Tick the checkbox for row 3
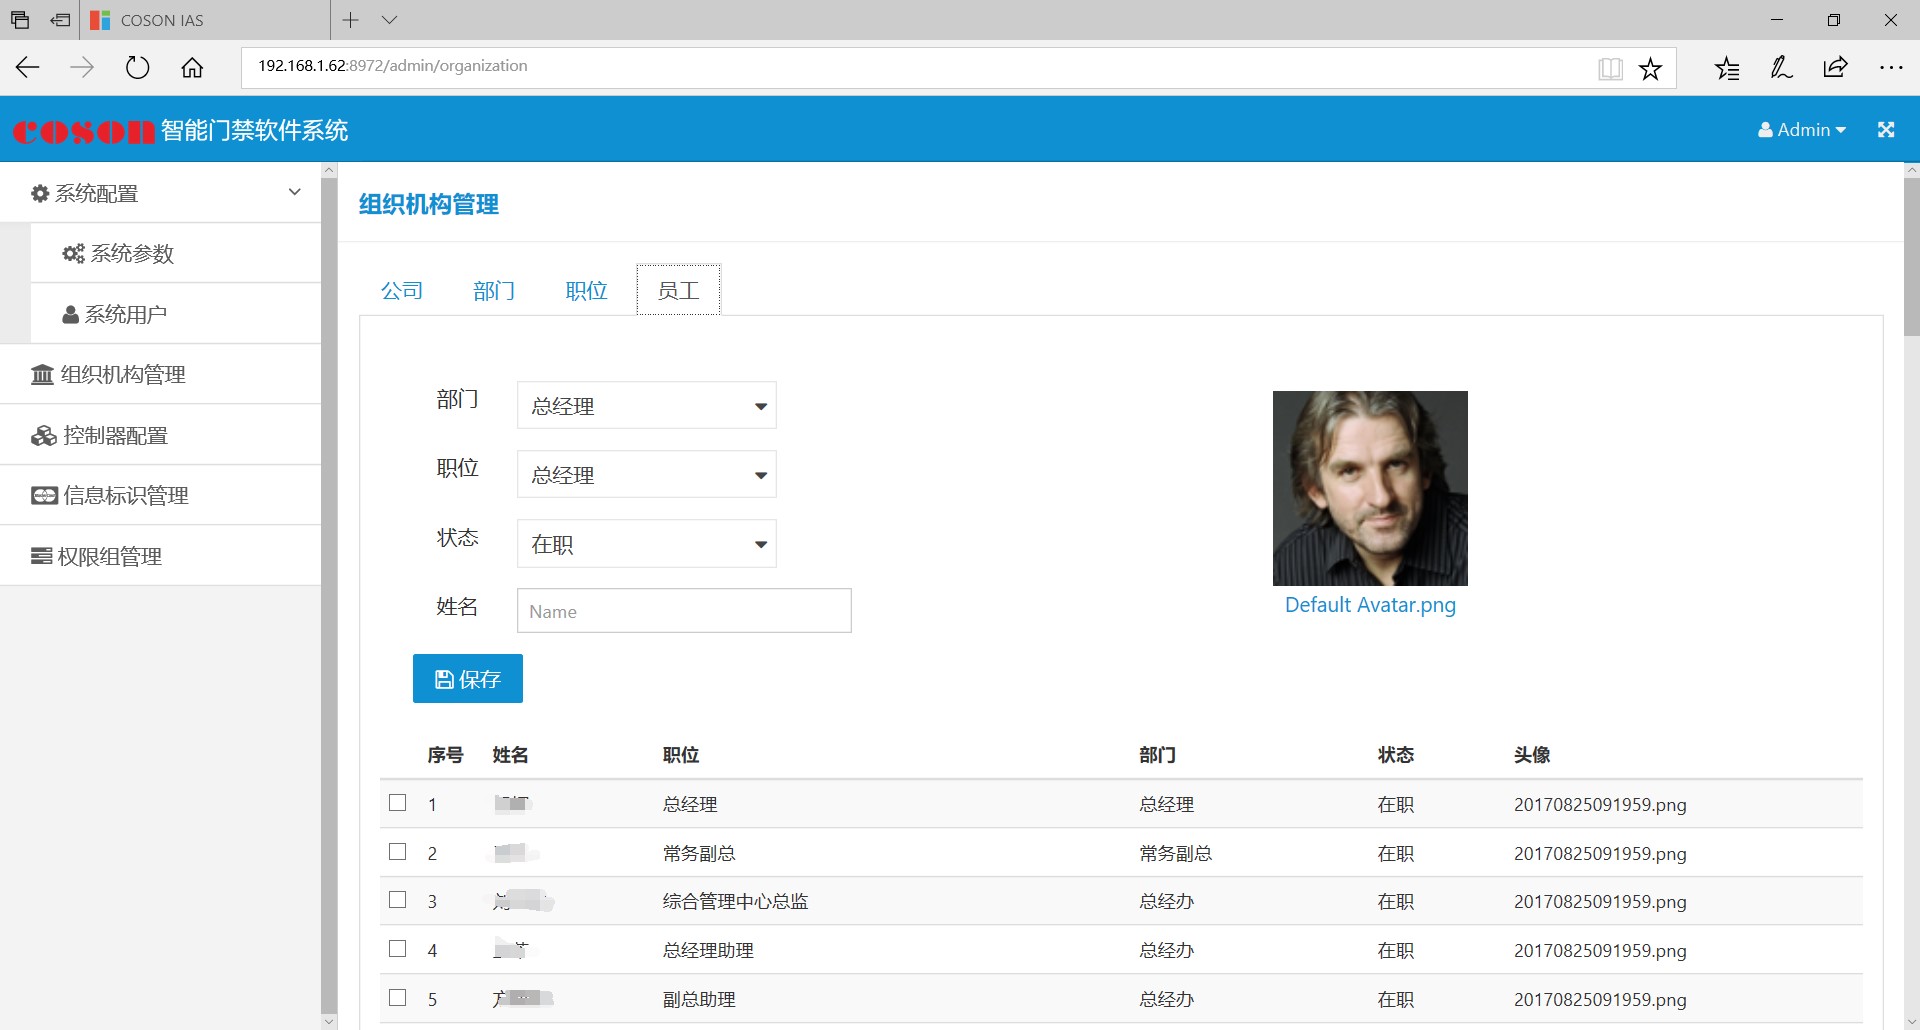1920x1030 pixels. pyautogui.click(x=398, y=900)
